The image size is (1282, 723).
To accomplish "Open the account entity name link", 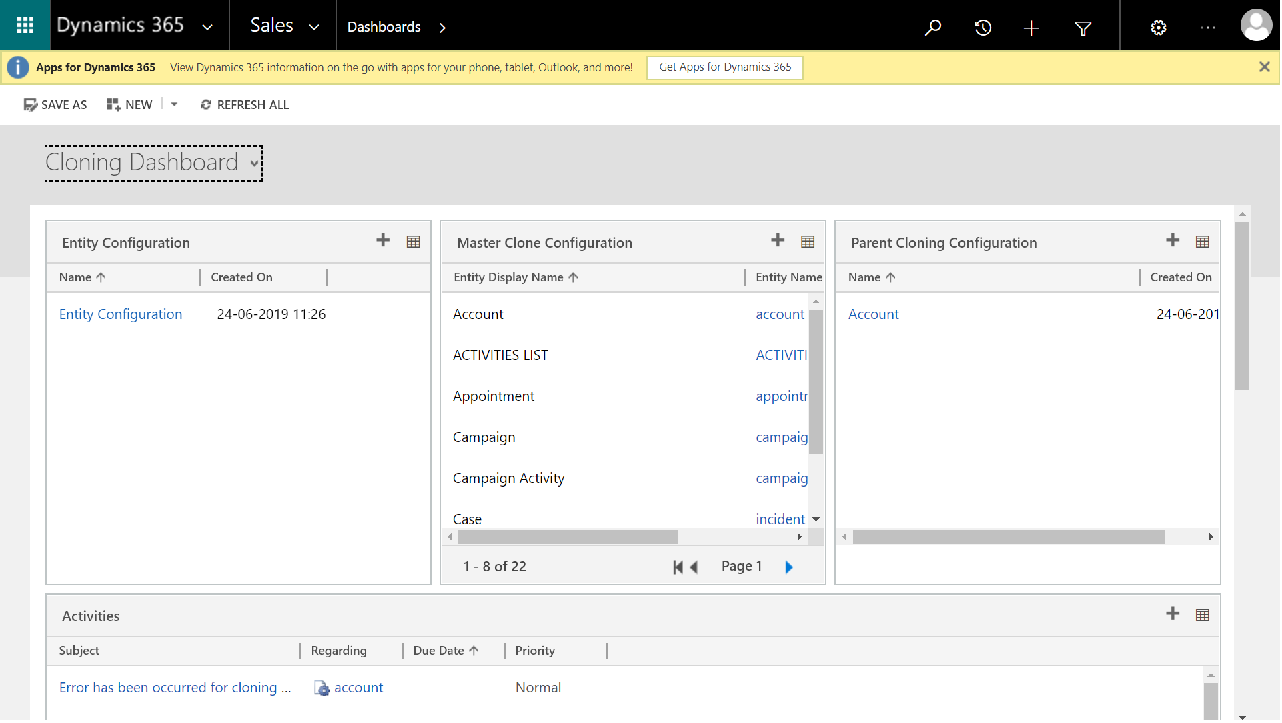I will (x=780, y=314).
